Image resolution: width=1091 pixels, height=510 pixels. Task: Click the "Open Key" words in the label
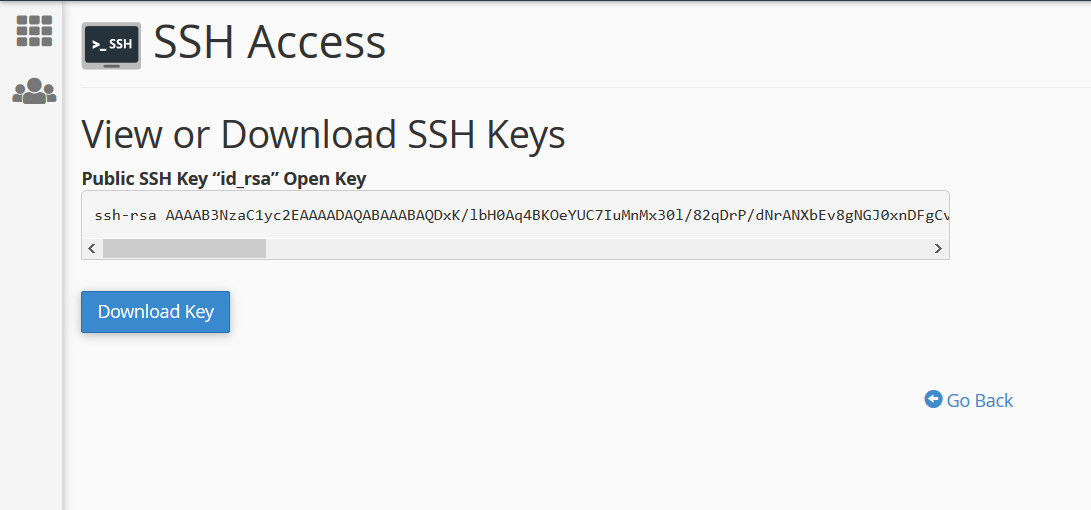[325, 180]
